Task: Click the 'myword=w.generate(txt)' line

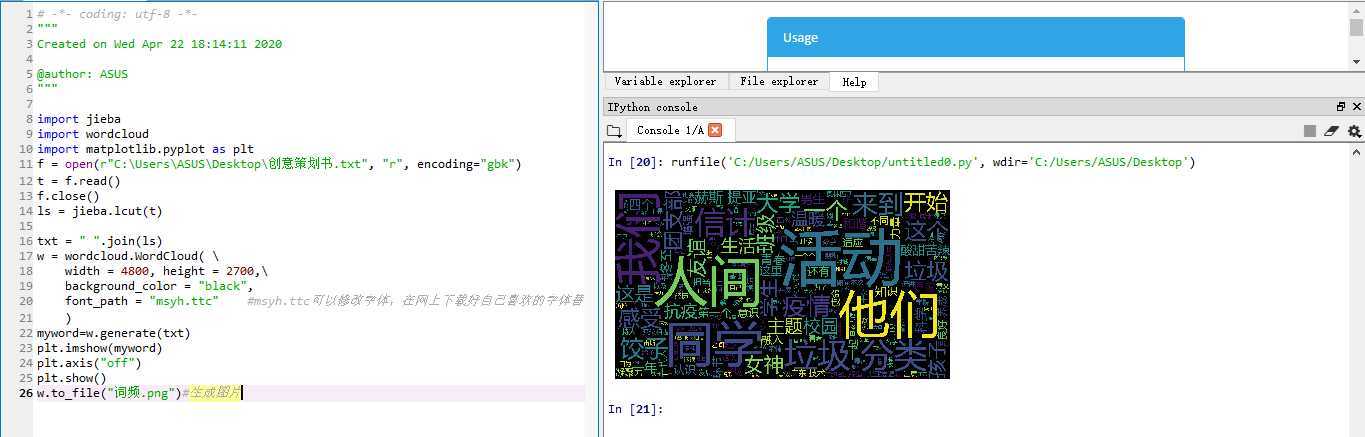Action: (x=113, y=333)
